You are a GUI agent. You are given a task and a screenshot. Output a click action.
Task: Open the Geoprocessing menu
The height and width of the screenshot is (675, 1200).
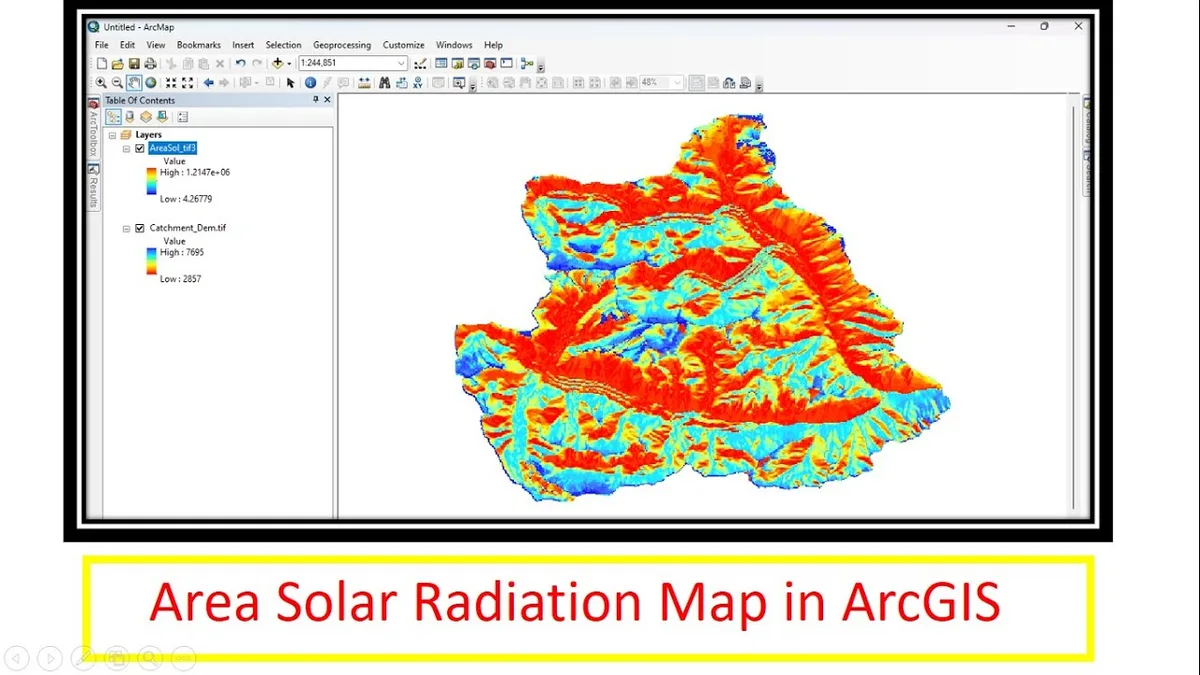(342, 45)
